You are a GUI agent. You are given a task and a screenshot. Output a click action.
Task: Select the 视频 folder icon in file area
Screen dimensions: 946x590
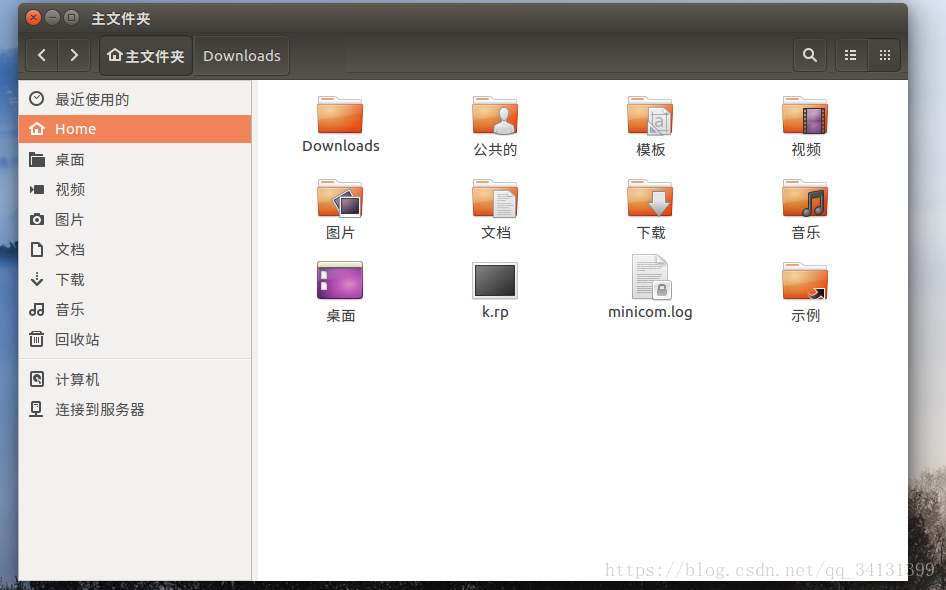pyautogui.click(x=805, y=115)
